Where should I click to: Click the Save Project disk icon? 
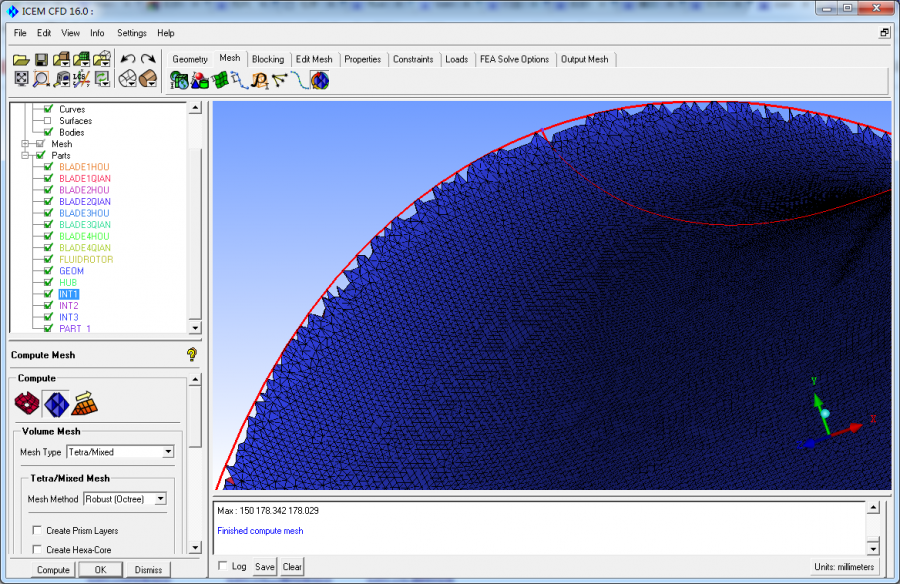41,60
